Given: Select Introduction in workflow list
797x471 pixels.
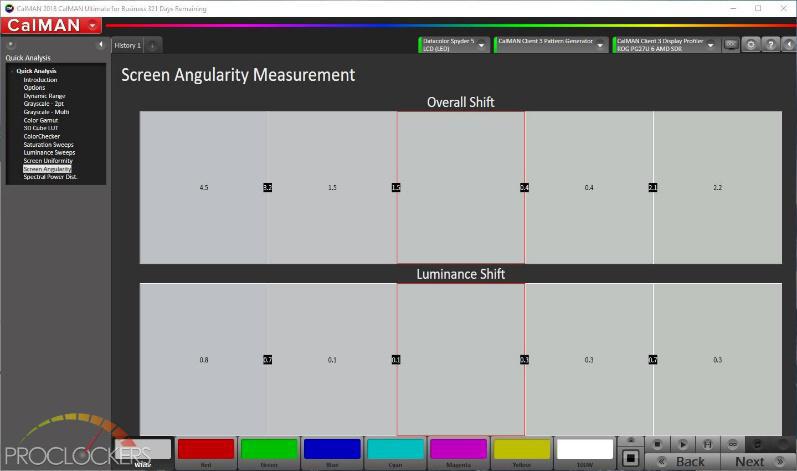Looking at the screenshot, I should (40, 80).
